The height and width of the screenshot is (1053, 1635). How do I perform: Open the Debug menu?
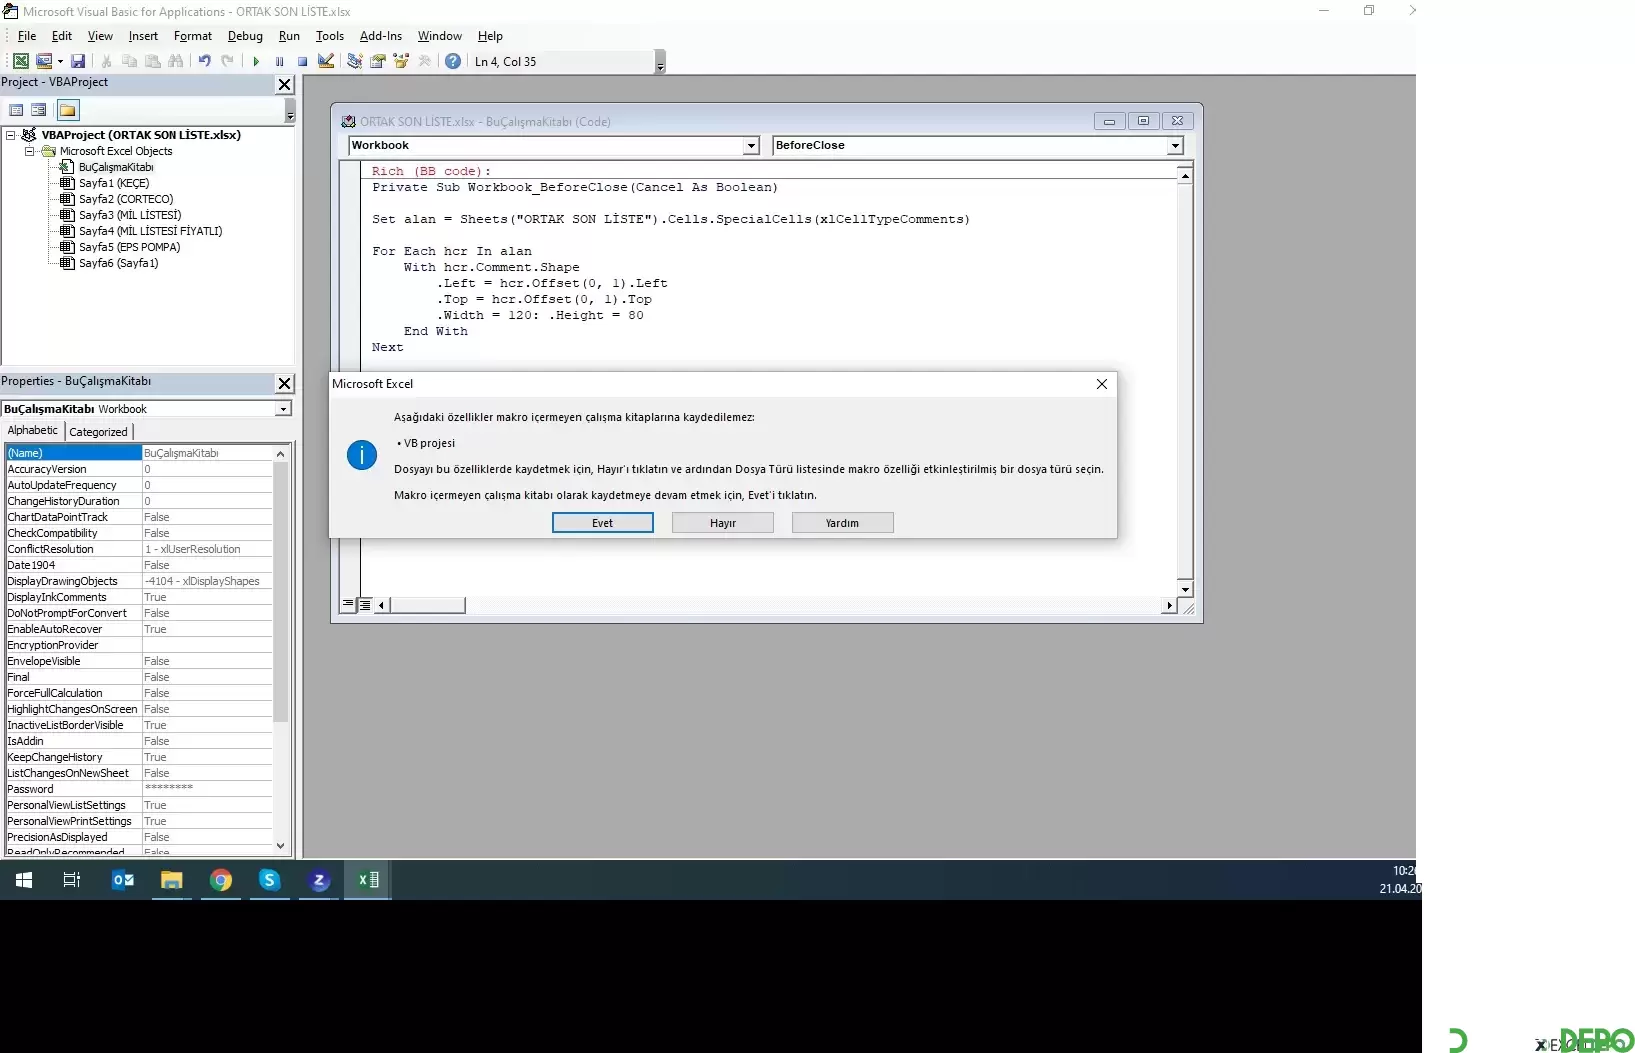tap(245, 36)
